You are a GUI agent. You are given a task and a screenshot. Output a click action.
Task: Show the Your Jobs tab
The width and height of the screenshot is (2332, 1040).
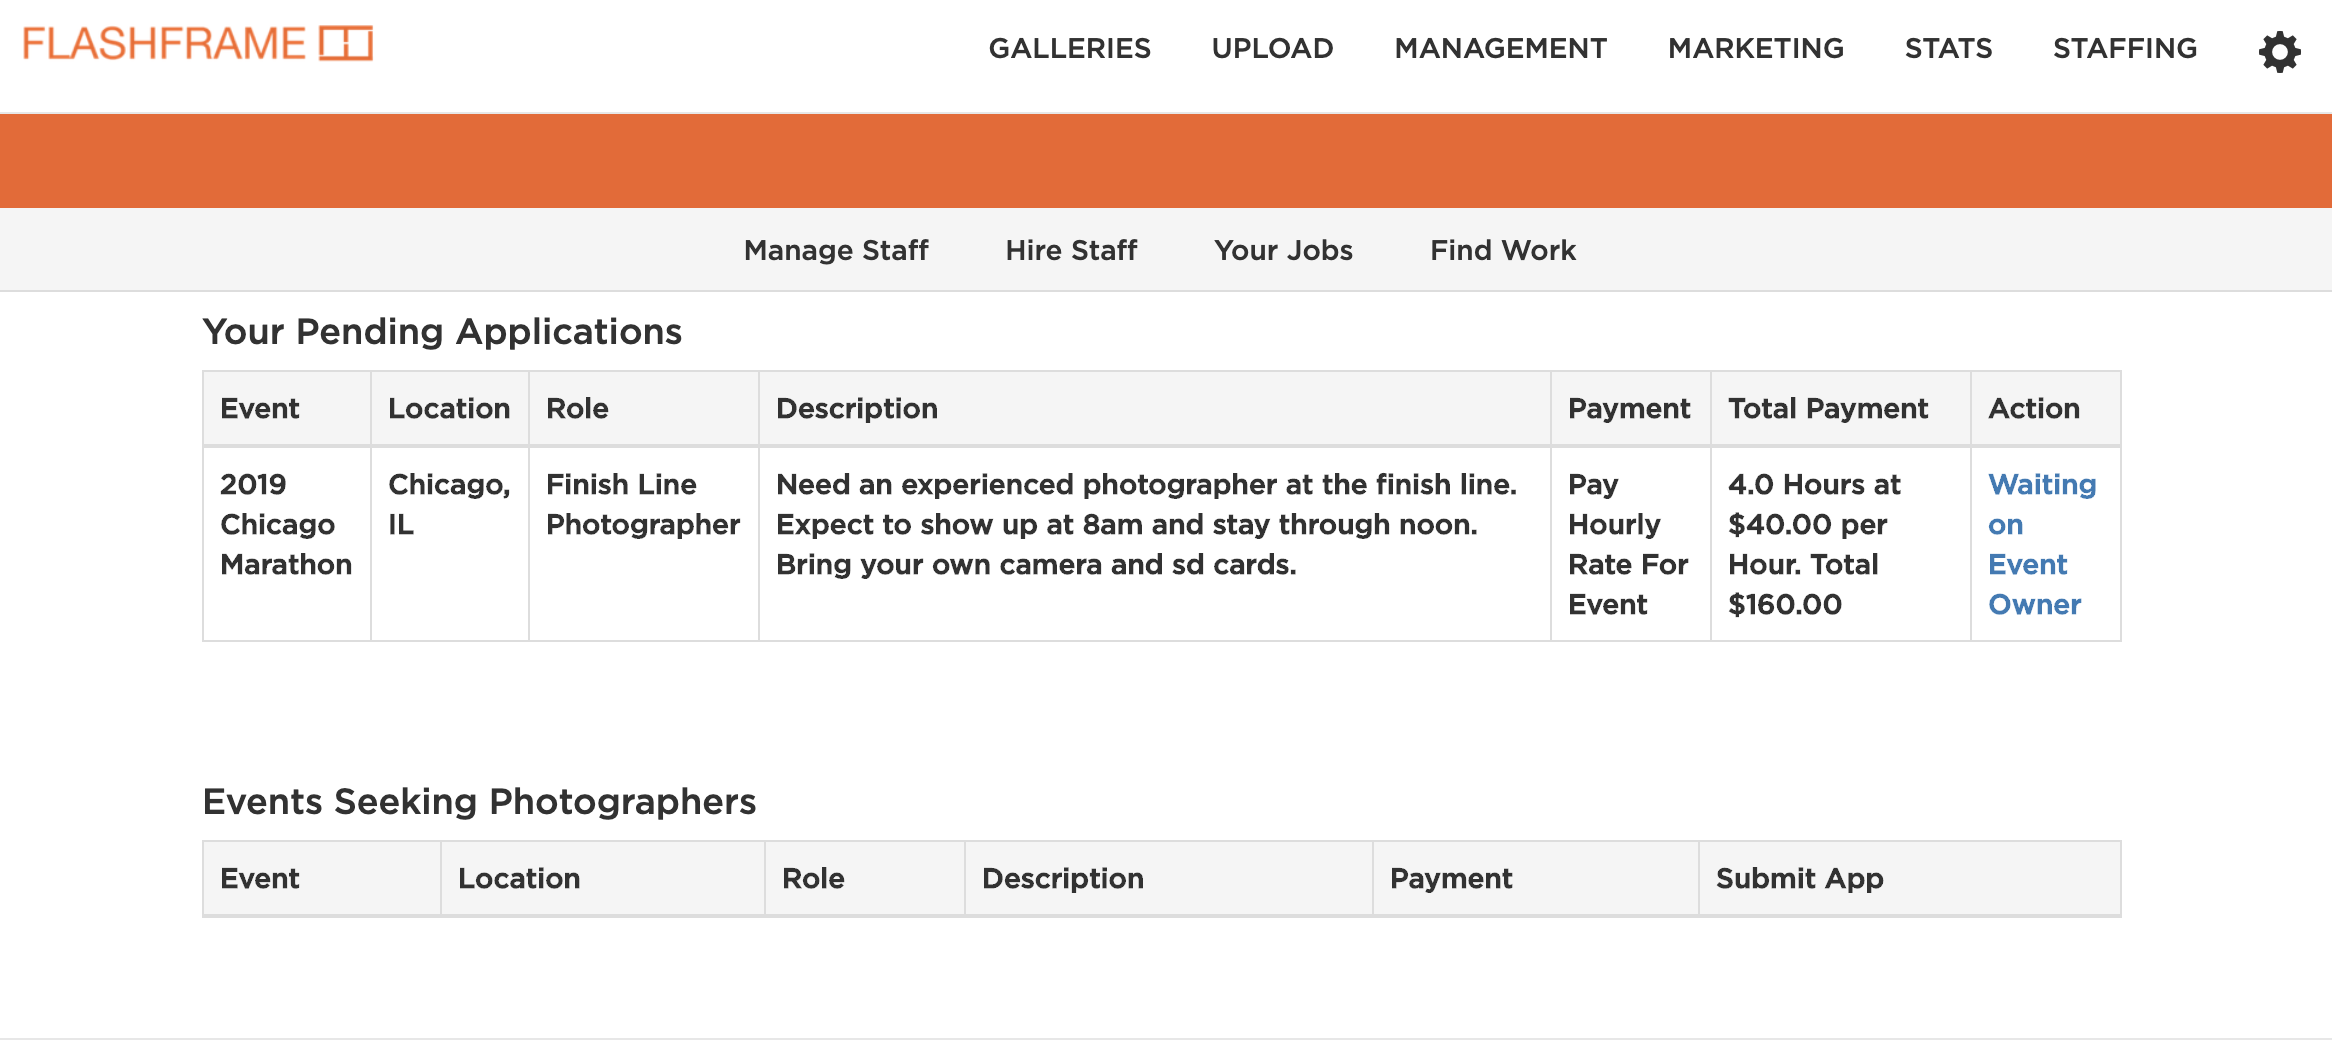[1283, 250]
